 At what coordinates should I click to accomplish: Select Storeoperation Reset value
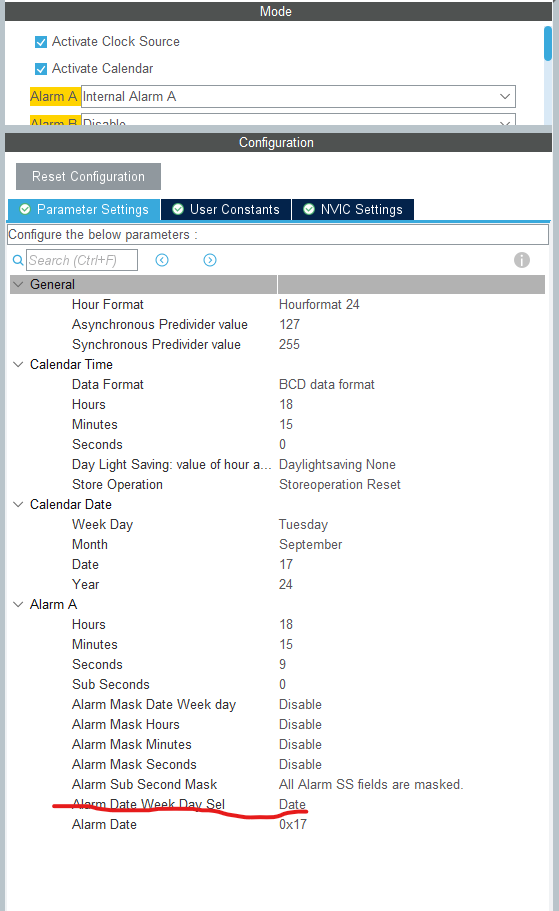pos(340,485)
